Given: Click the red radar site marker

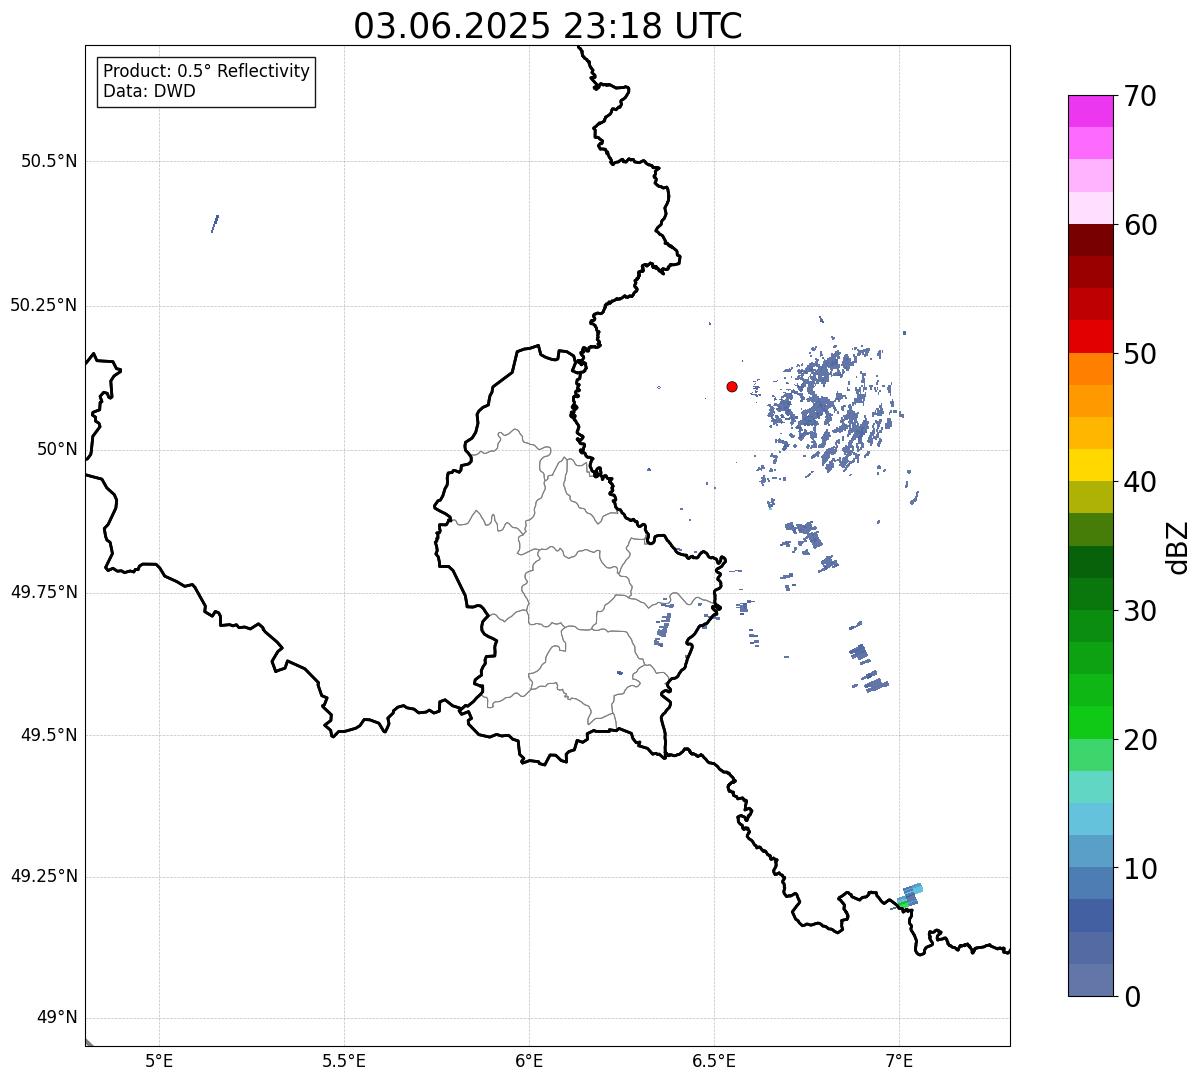Looking at the screenshot, I should click(732, 386).
